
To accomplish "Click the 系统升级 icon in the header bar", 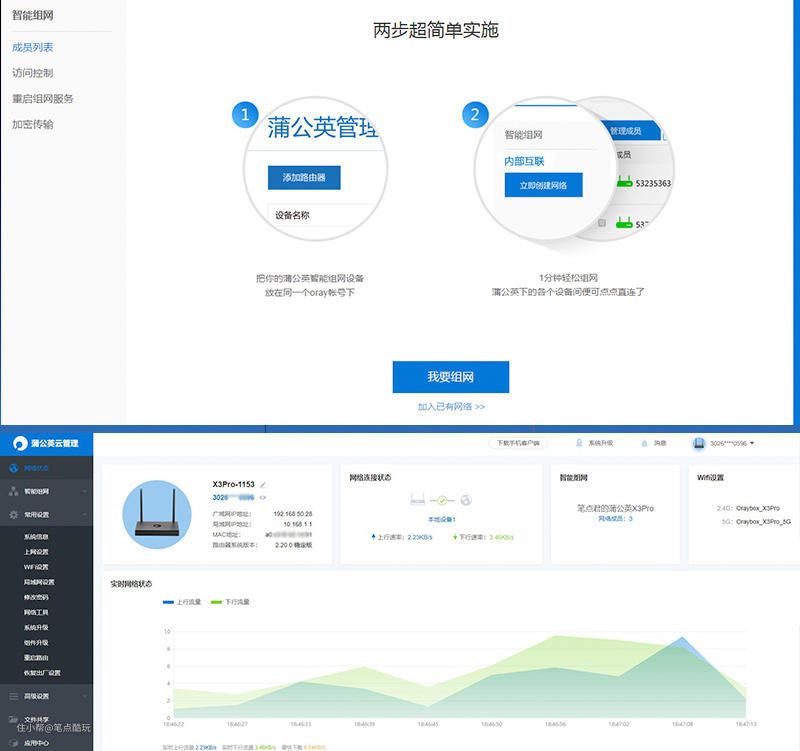I will [579, 443].
